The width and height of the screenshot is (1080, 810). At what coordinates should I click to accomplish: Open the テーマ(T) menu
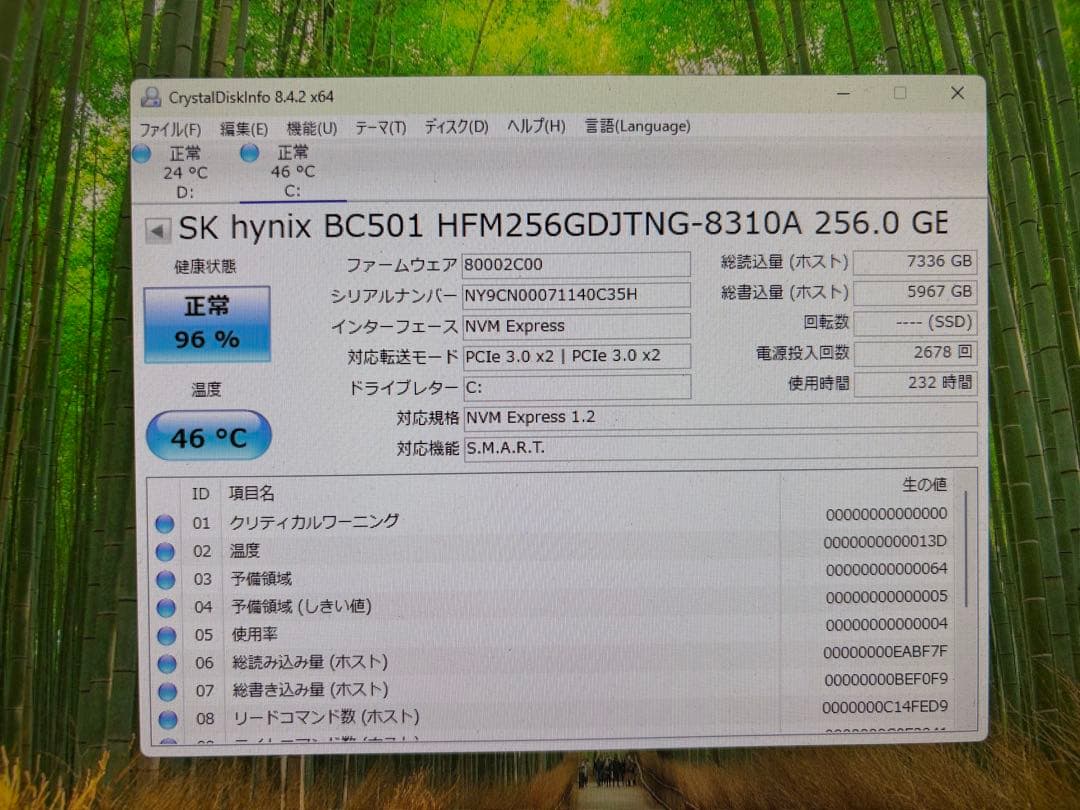pyautogui.click(x=380, y=127)
